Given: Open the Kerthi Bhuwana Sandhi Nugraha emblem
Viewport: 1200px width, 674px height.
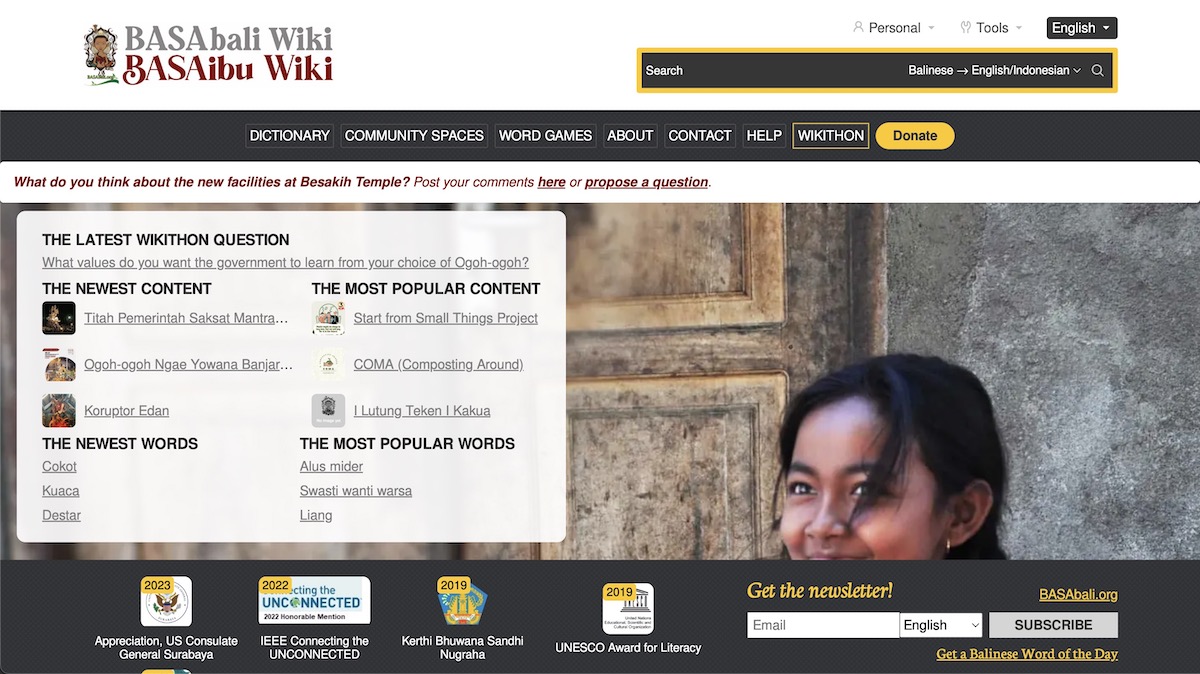Looking at the screenshot, I should click(x=462, y=601).
